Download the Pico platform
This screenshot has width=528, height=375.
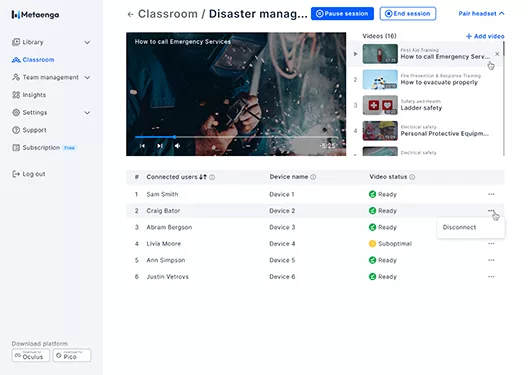pos(72,355)
